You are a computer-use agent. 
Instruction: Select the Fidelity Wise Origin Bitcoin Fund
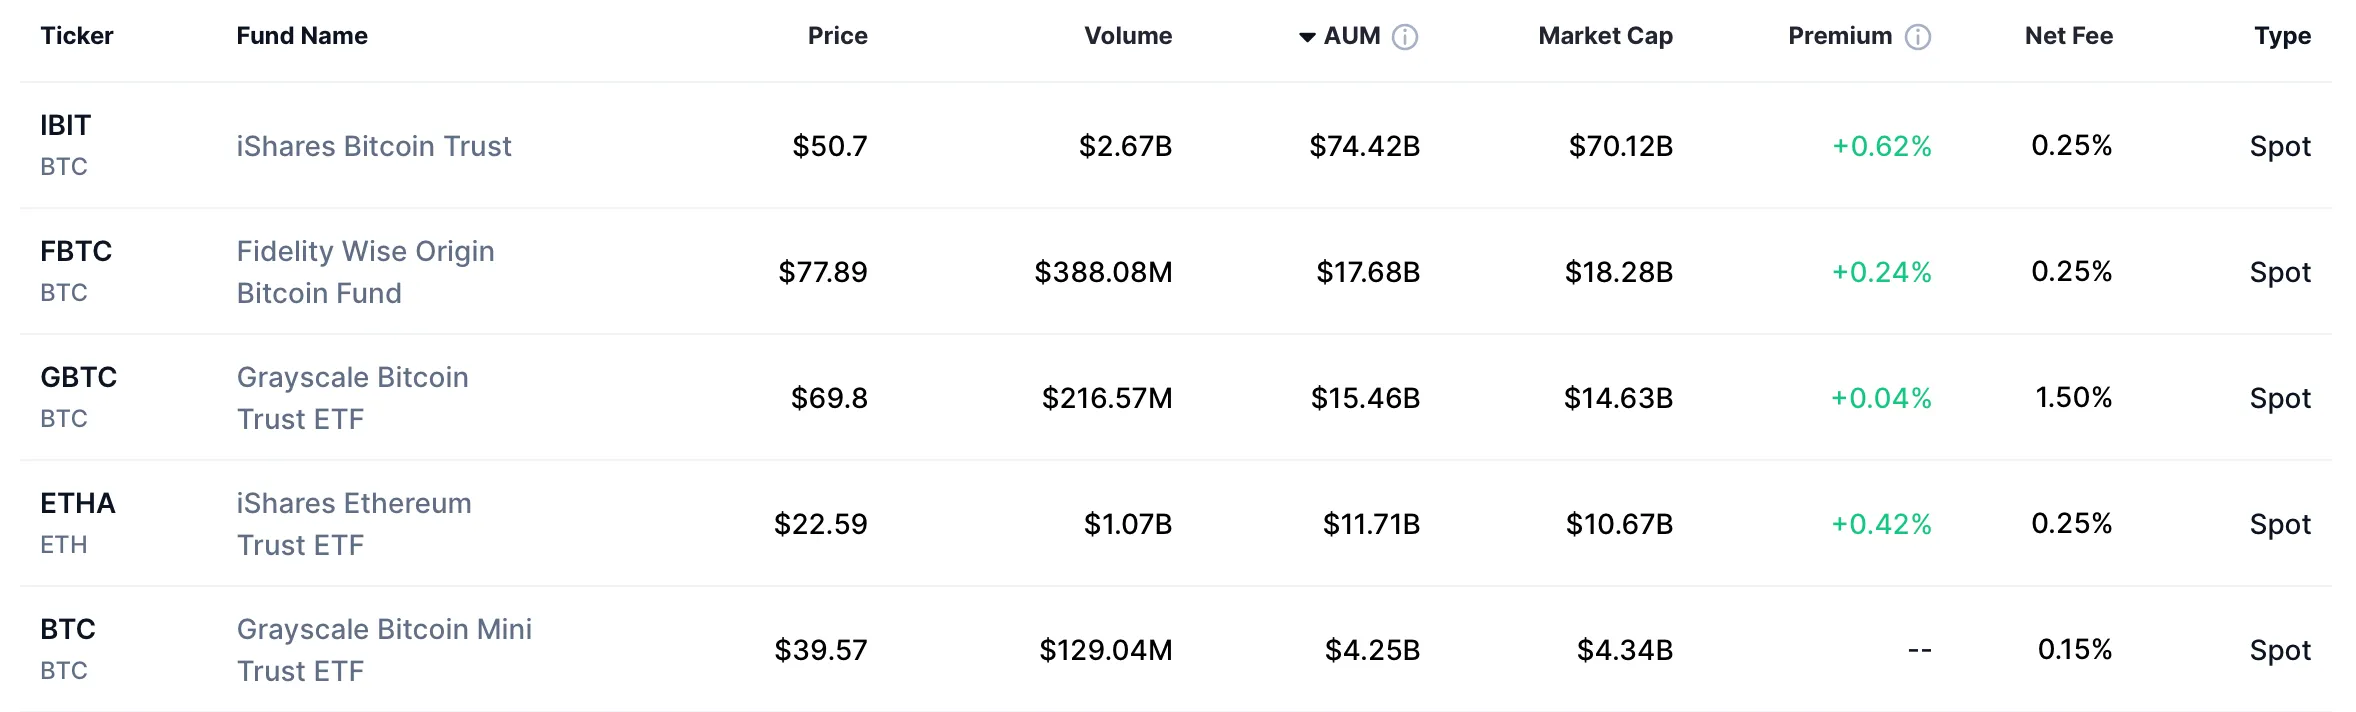365,272
